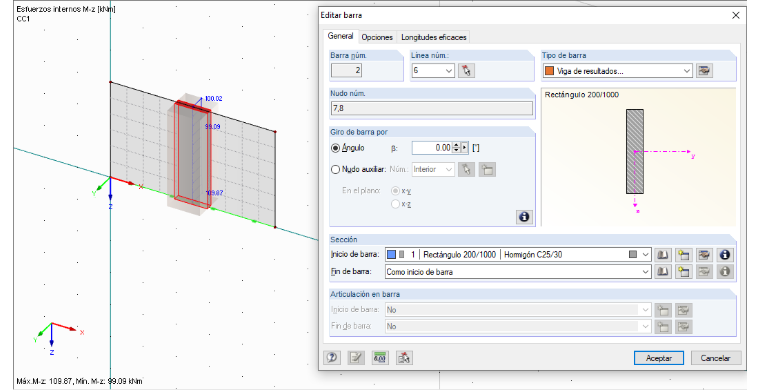New hinge icon for Fin de barra articulación
760x390 pixels.
coord(663,327)
